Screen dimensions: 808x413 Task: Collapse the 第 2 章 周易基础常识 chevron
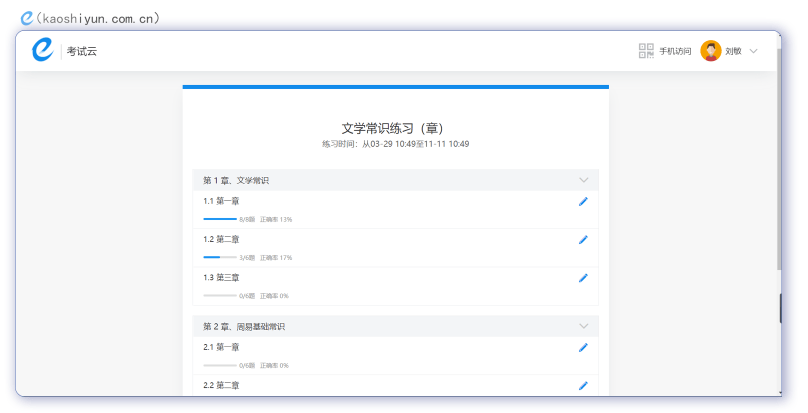[584, 326]
